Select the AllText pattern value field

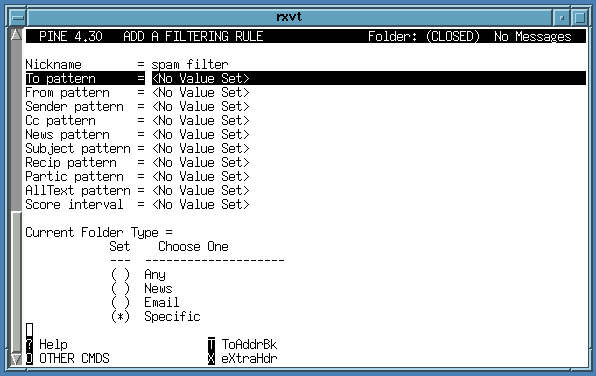(200, 190)
